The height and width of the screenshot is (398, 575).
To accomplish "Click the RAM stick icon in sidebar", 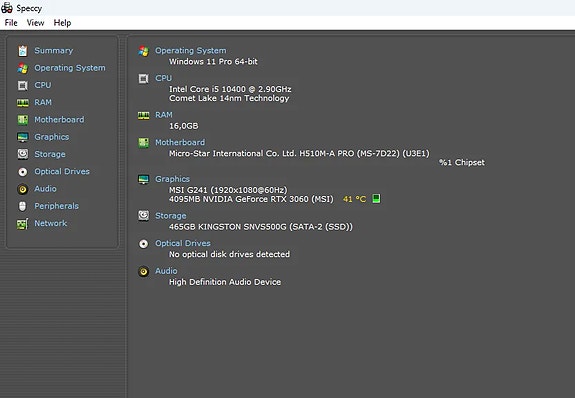I will tap(23, 103).
